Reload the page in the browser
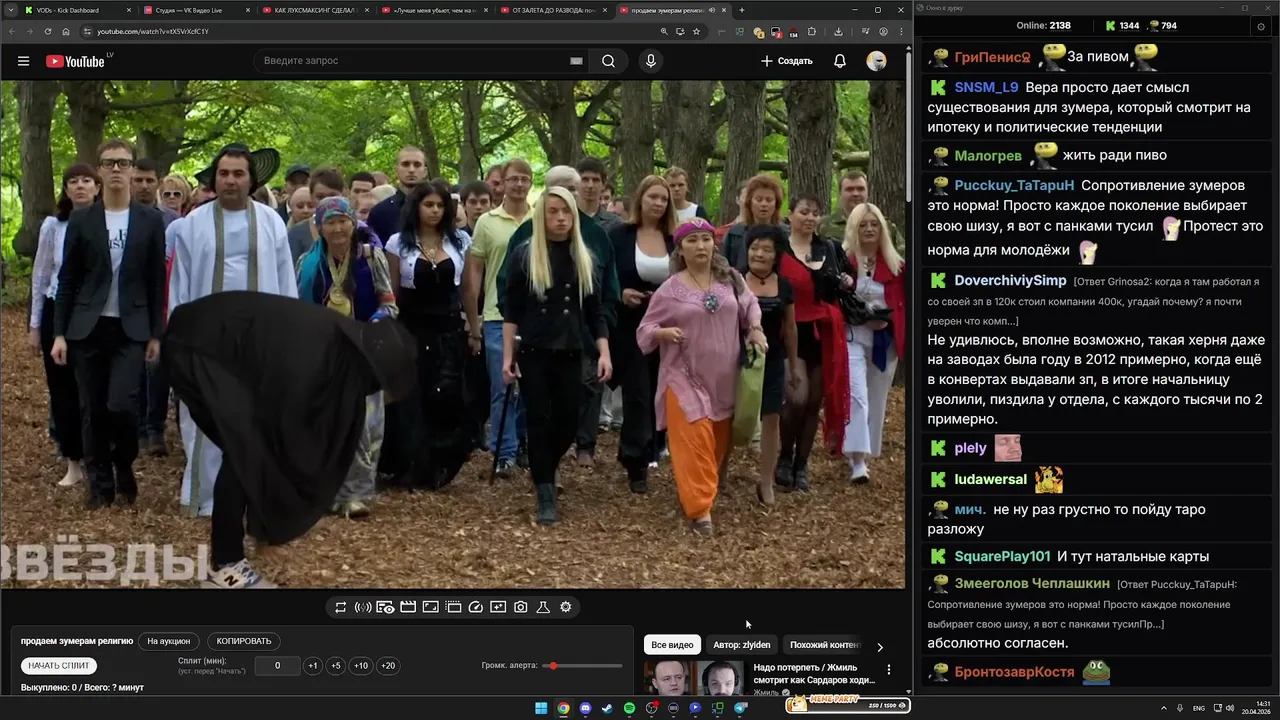 coord(47,31)
